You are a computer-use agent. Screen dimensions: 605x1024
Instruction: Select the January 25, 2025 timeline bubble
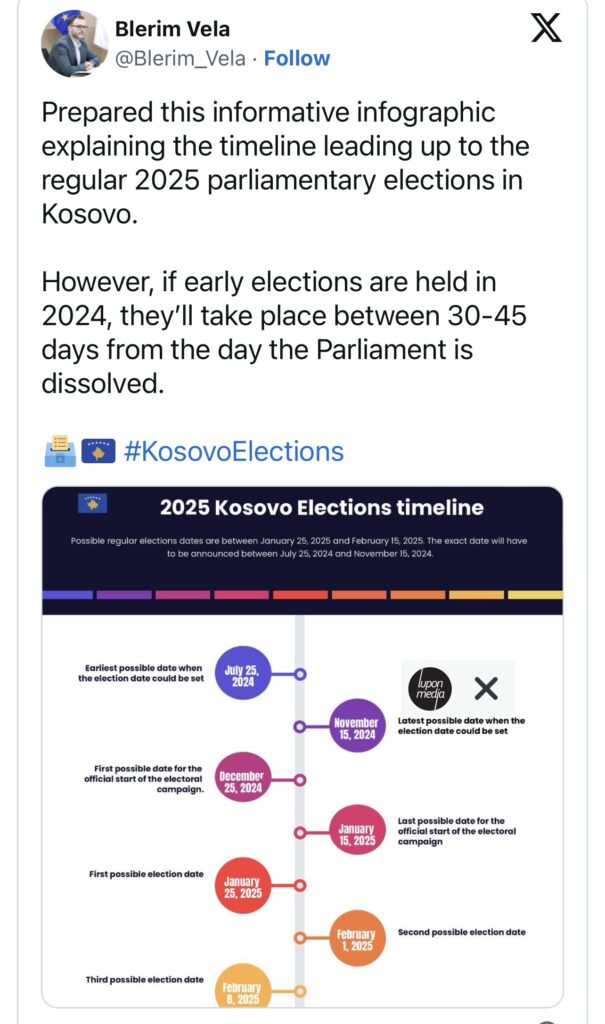coord(242,885)
